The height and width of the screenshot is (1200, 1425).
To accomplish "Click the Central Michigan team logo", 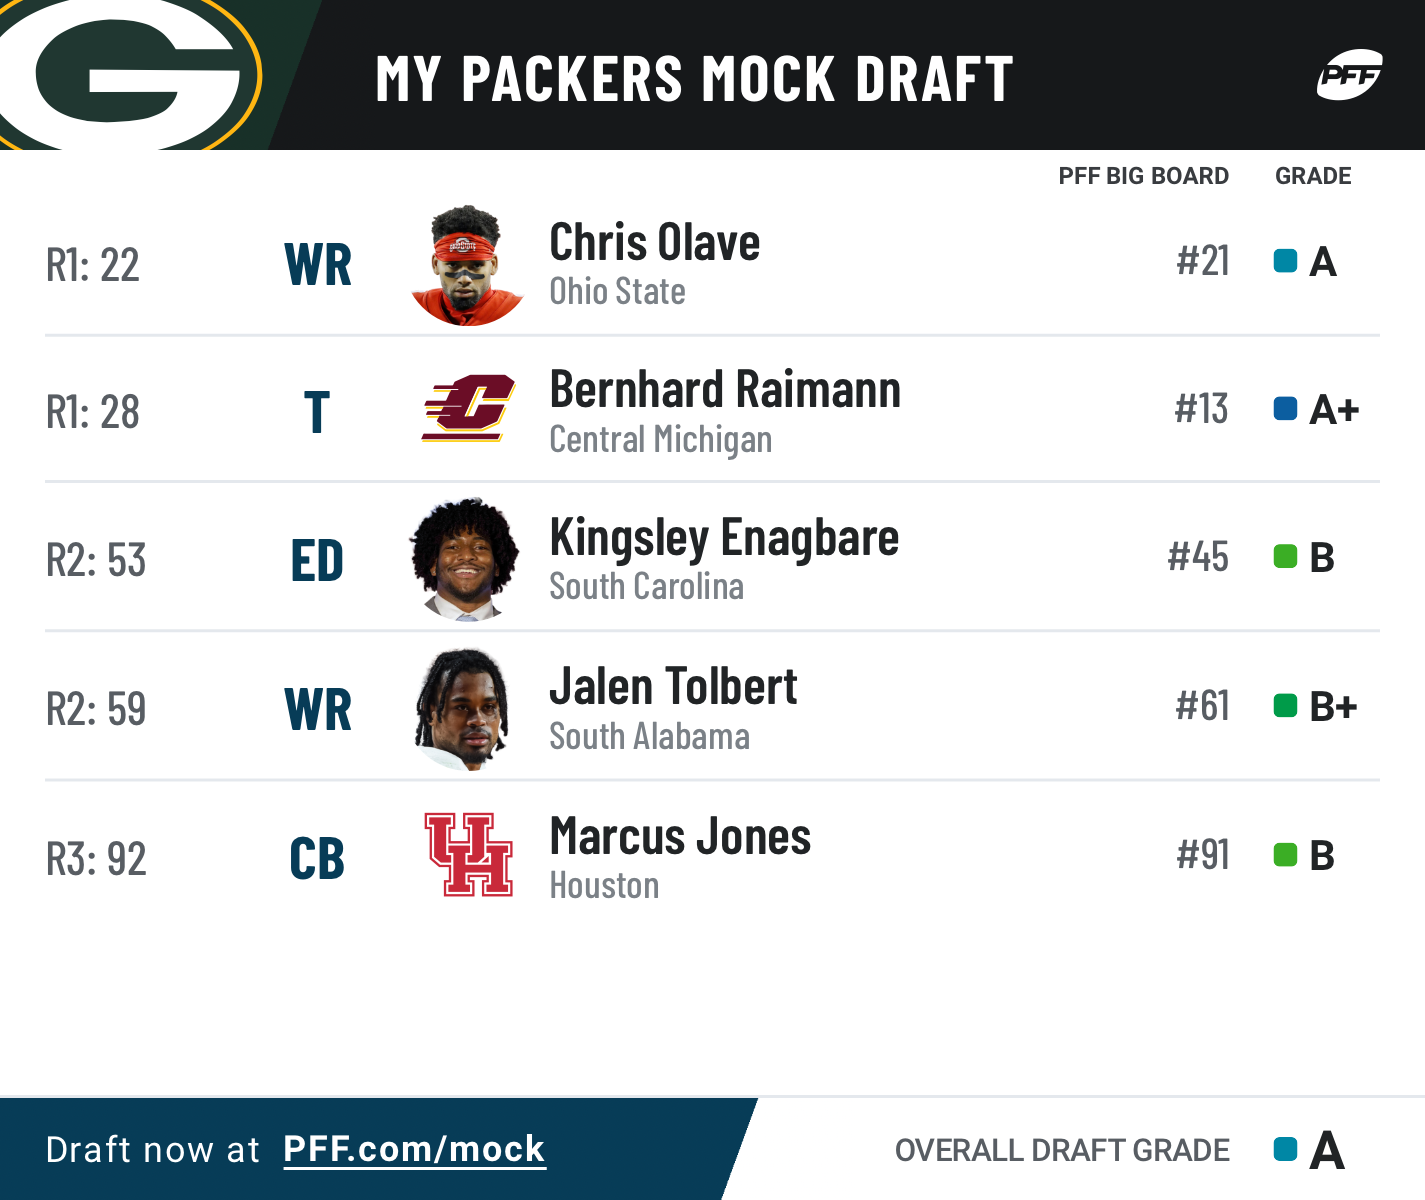I will pyautogui.click(x=467, y=409).
